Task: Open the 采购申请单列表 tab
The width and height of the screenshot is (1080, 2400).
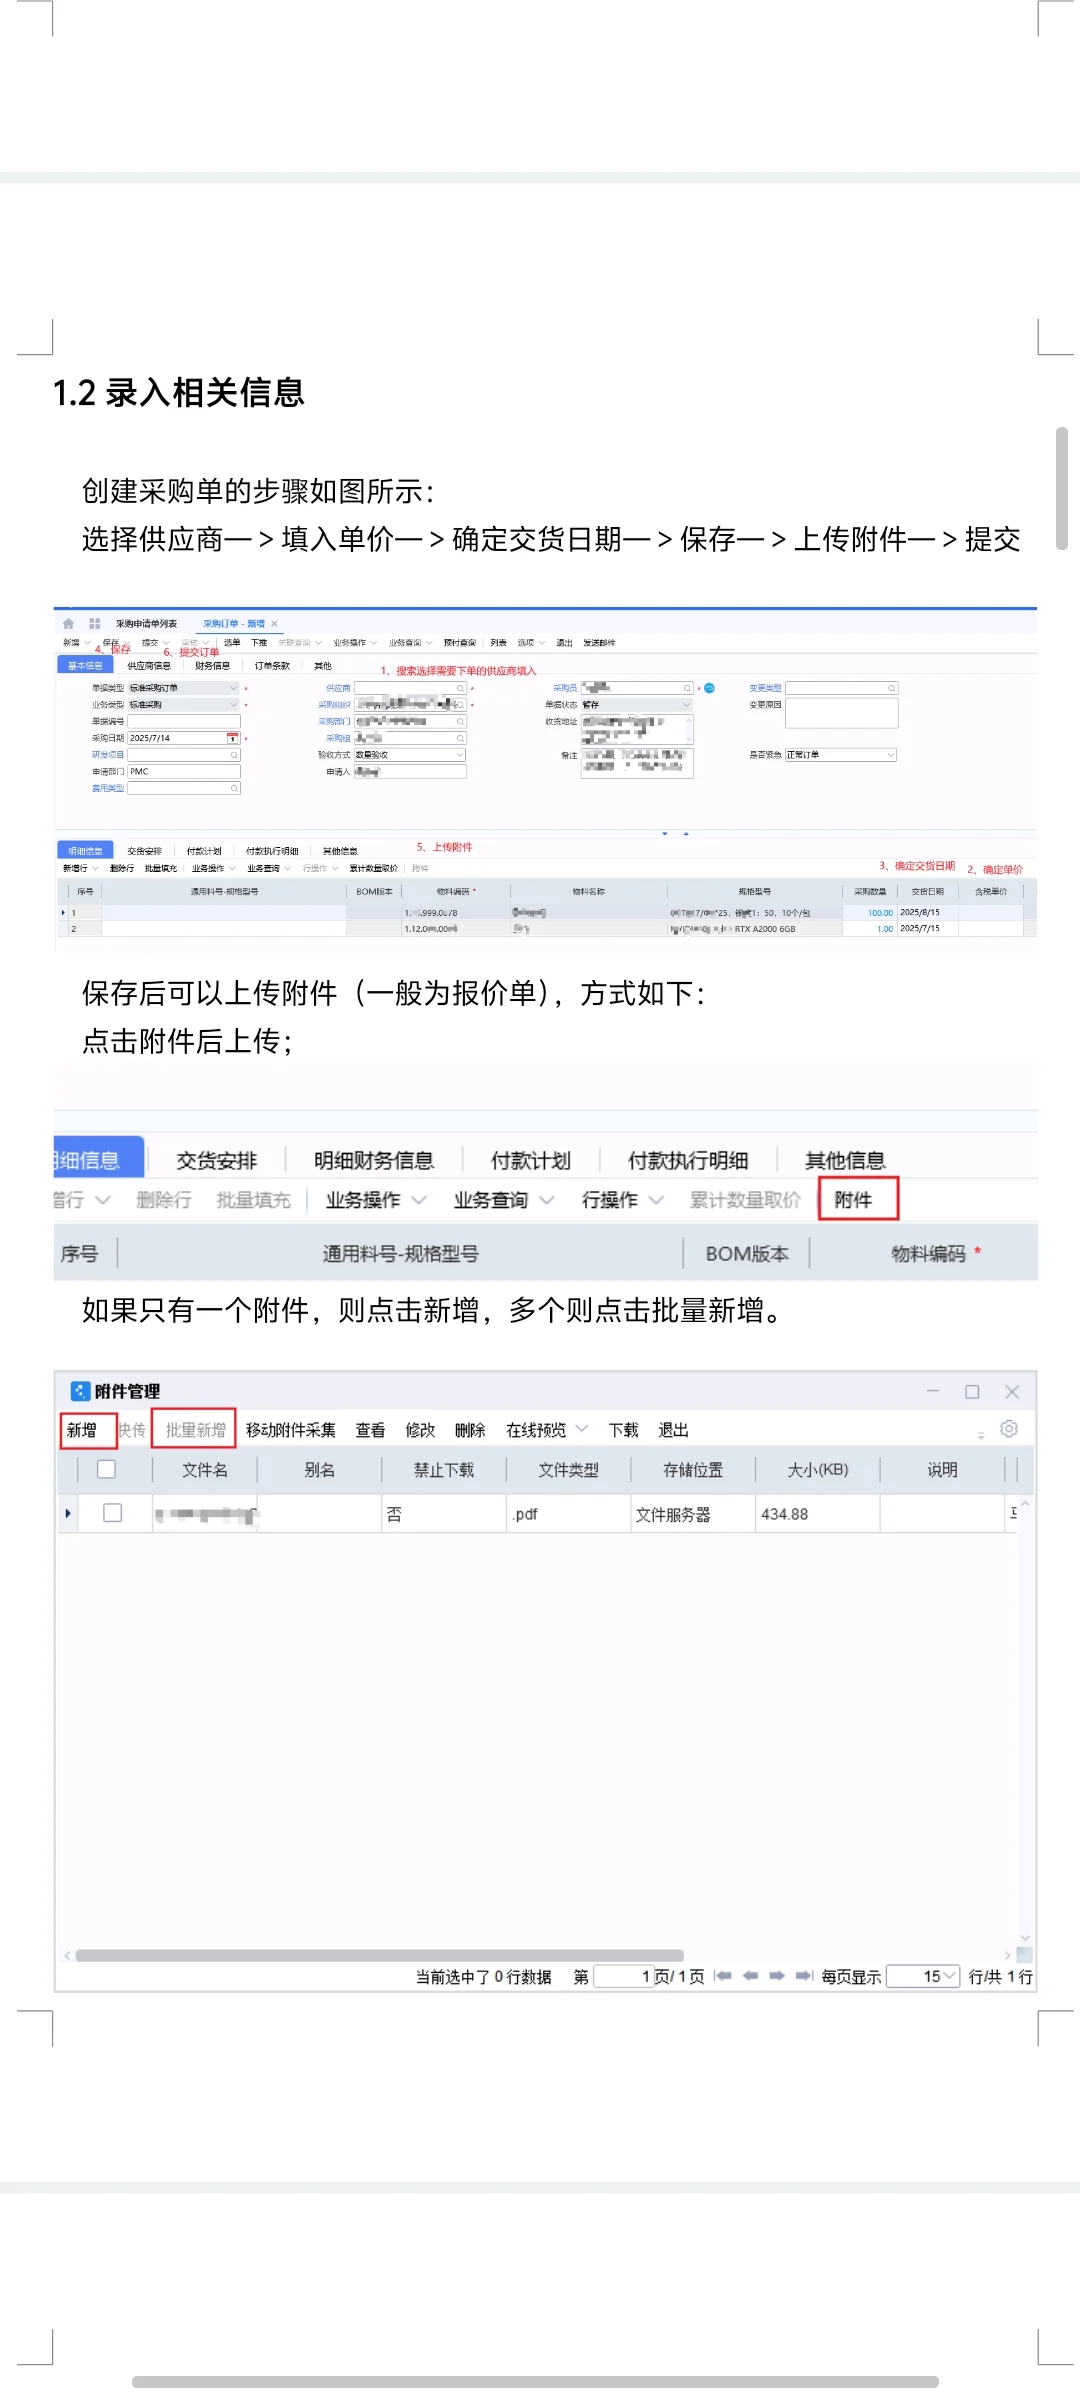Action: pyautogui.click(x=146, y=624)
